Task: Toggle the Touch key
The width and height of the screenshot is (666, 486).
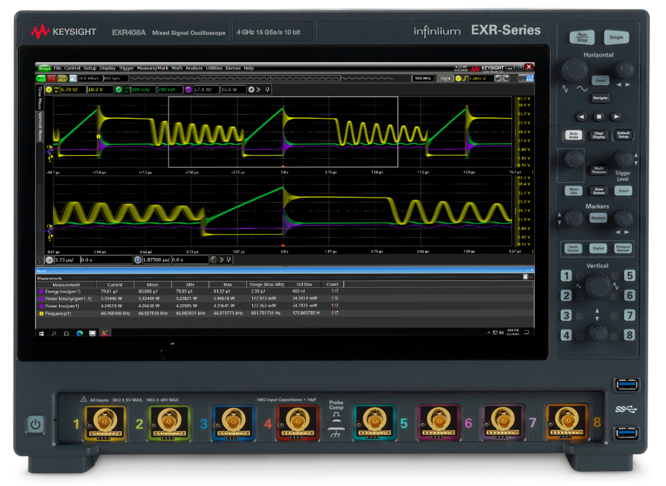Action: (624, 191)
